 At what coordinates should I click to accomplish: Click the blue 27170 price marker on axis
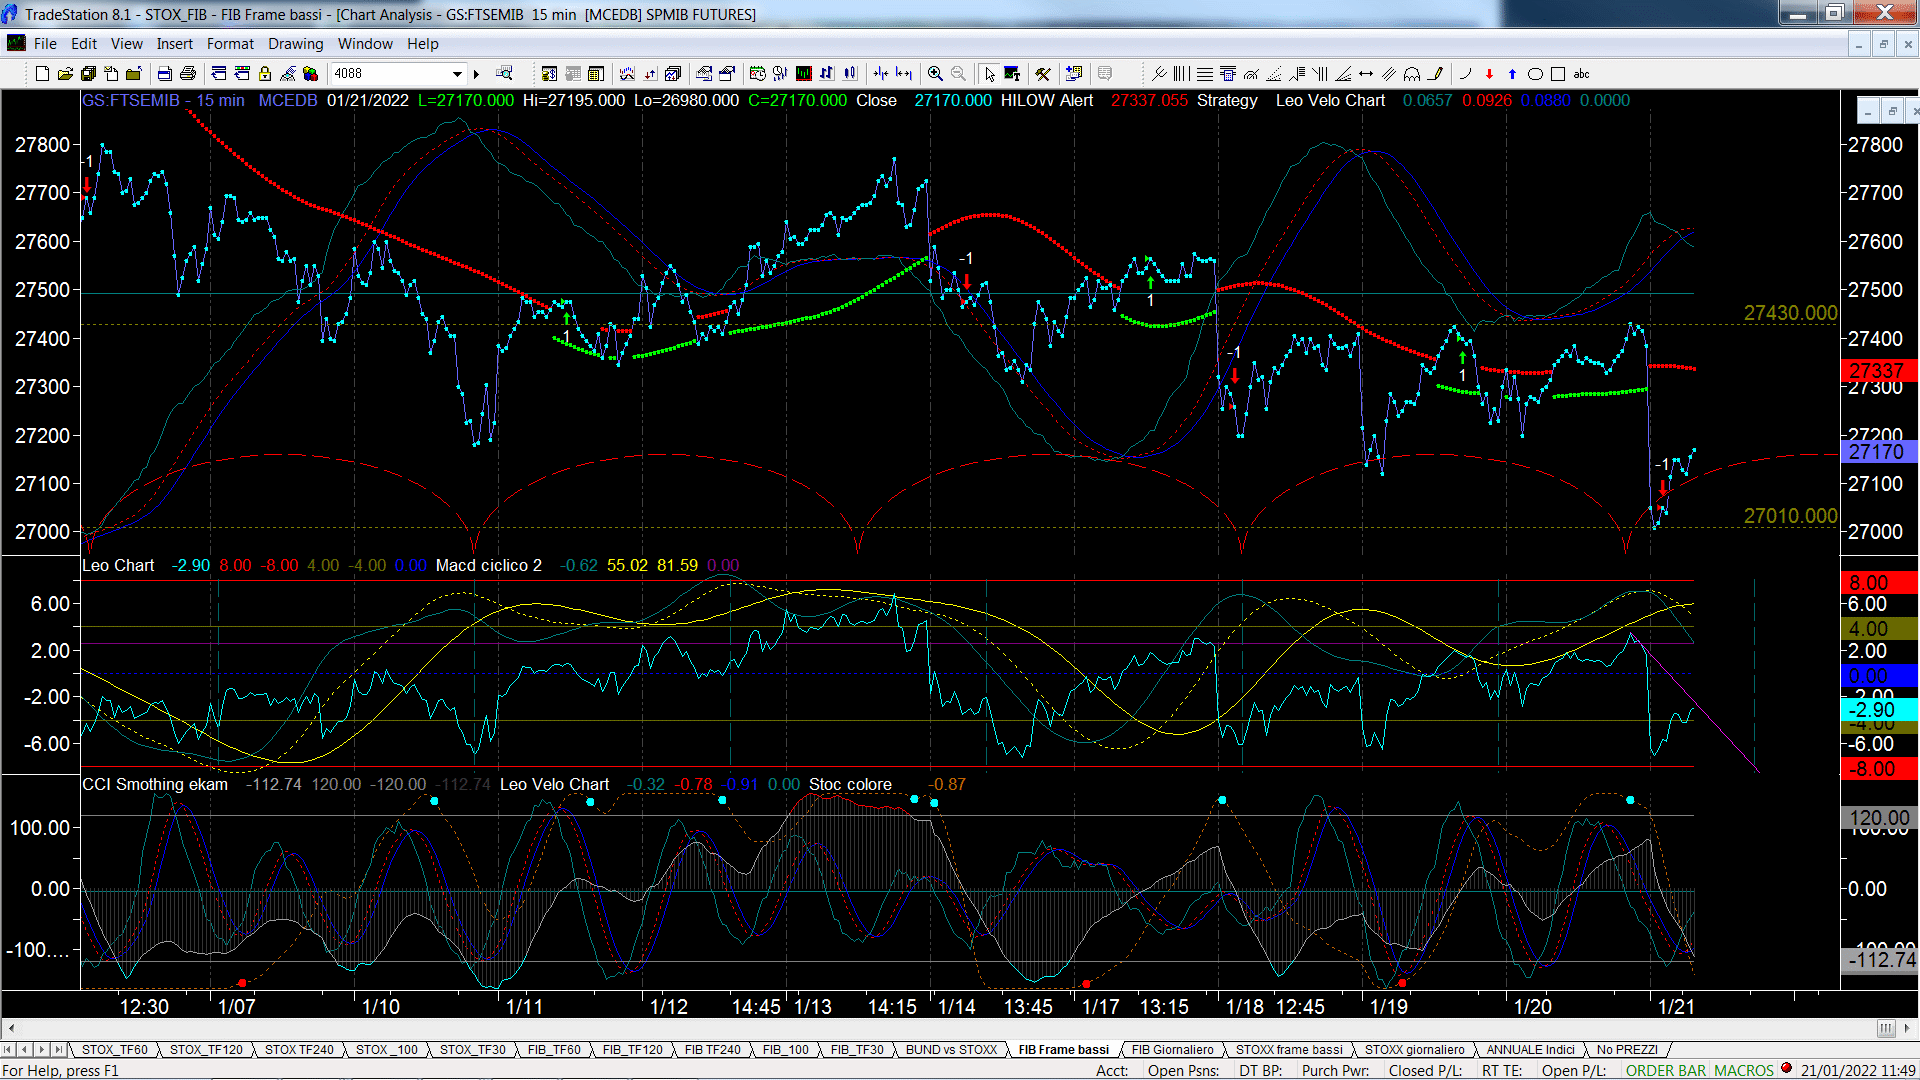coord(1878,451)
